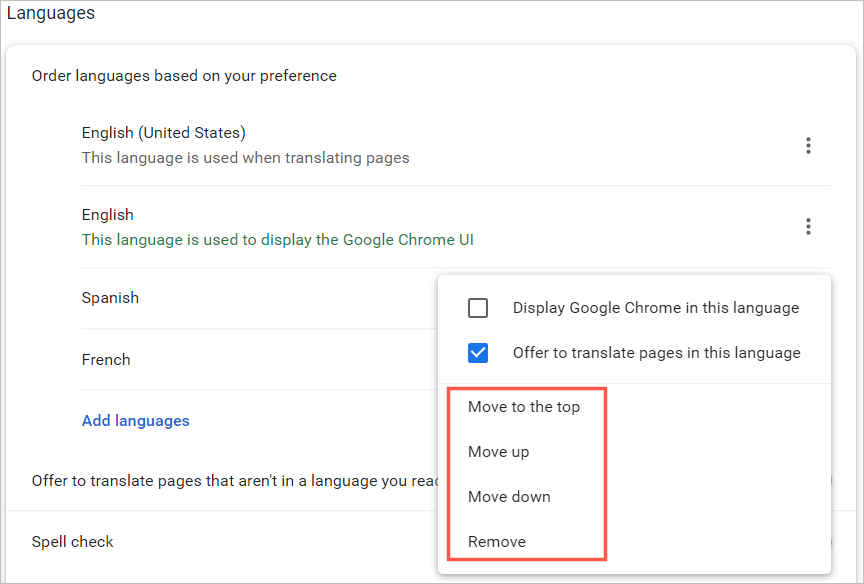This screenshot has width=864, height=584.
Task: Select the French language row
Action: coord(106,360)
